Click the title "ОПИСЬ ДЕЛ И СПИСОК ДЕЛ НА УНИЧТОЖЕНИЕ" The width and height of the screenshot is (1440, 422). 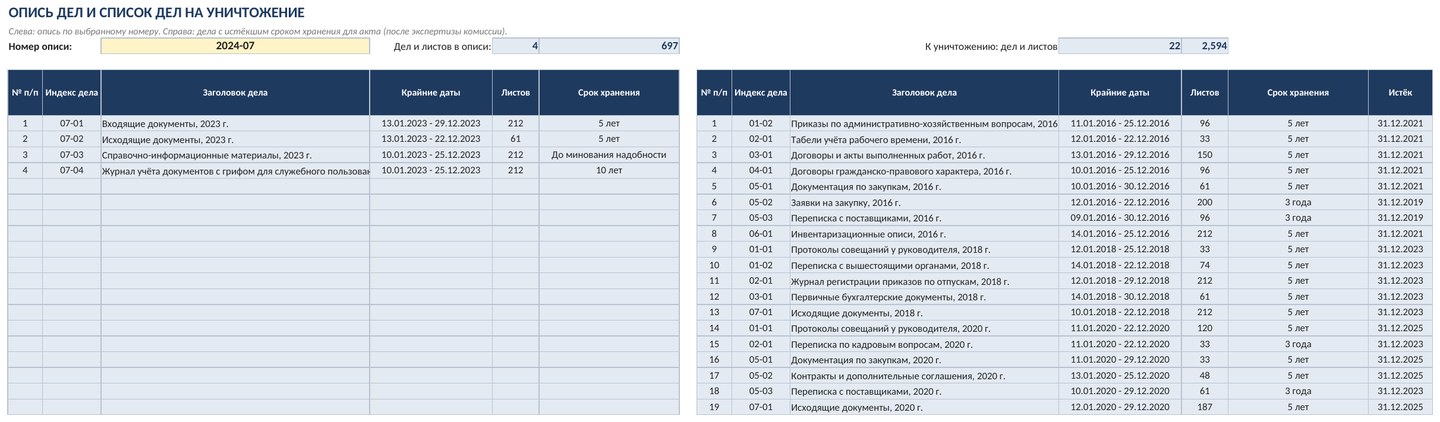(157, 12)
